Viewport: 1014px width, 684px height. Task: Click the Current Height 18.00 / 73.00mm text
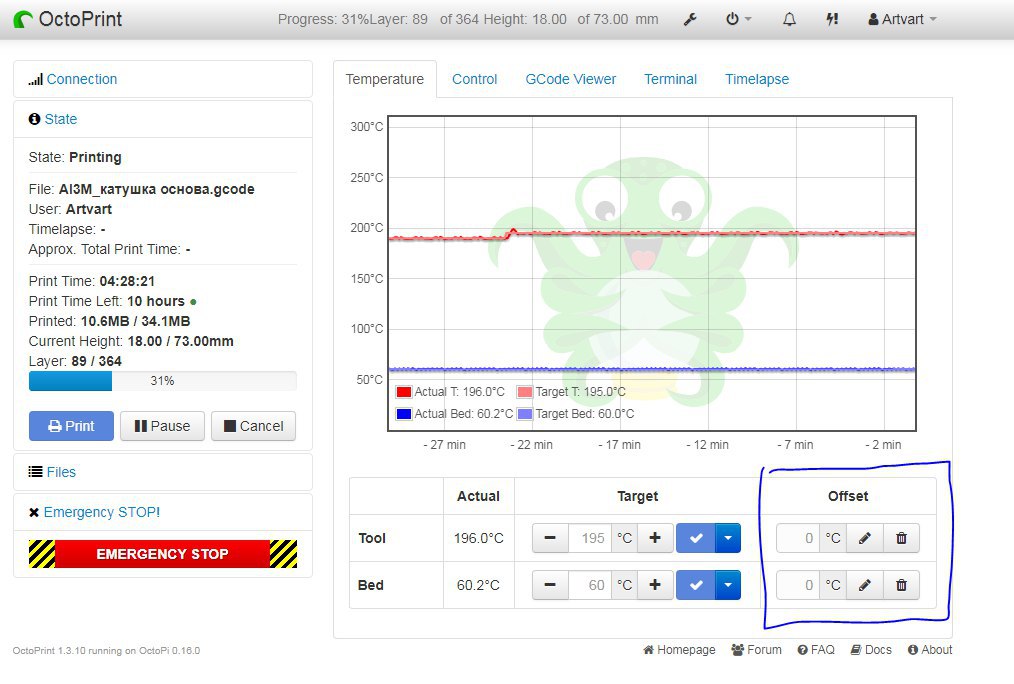point(131,341)
